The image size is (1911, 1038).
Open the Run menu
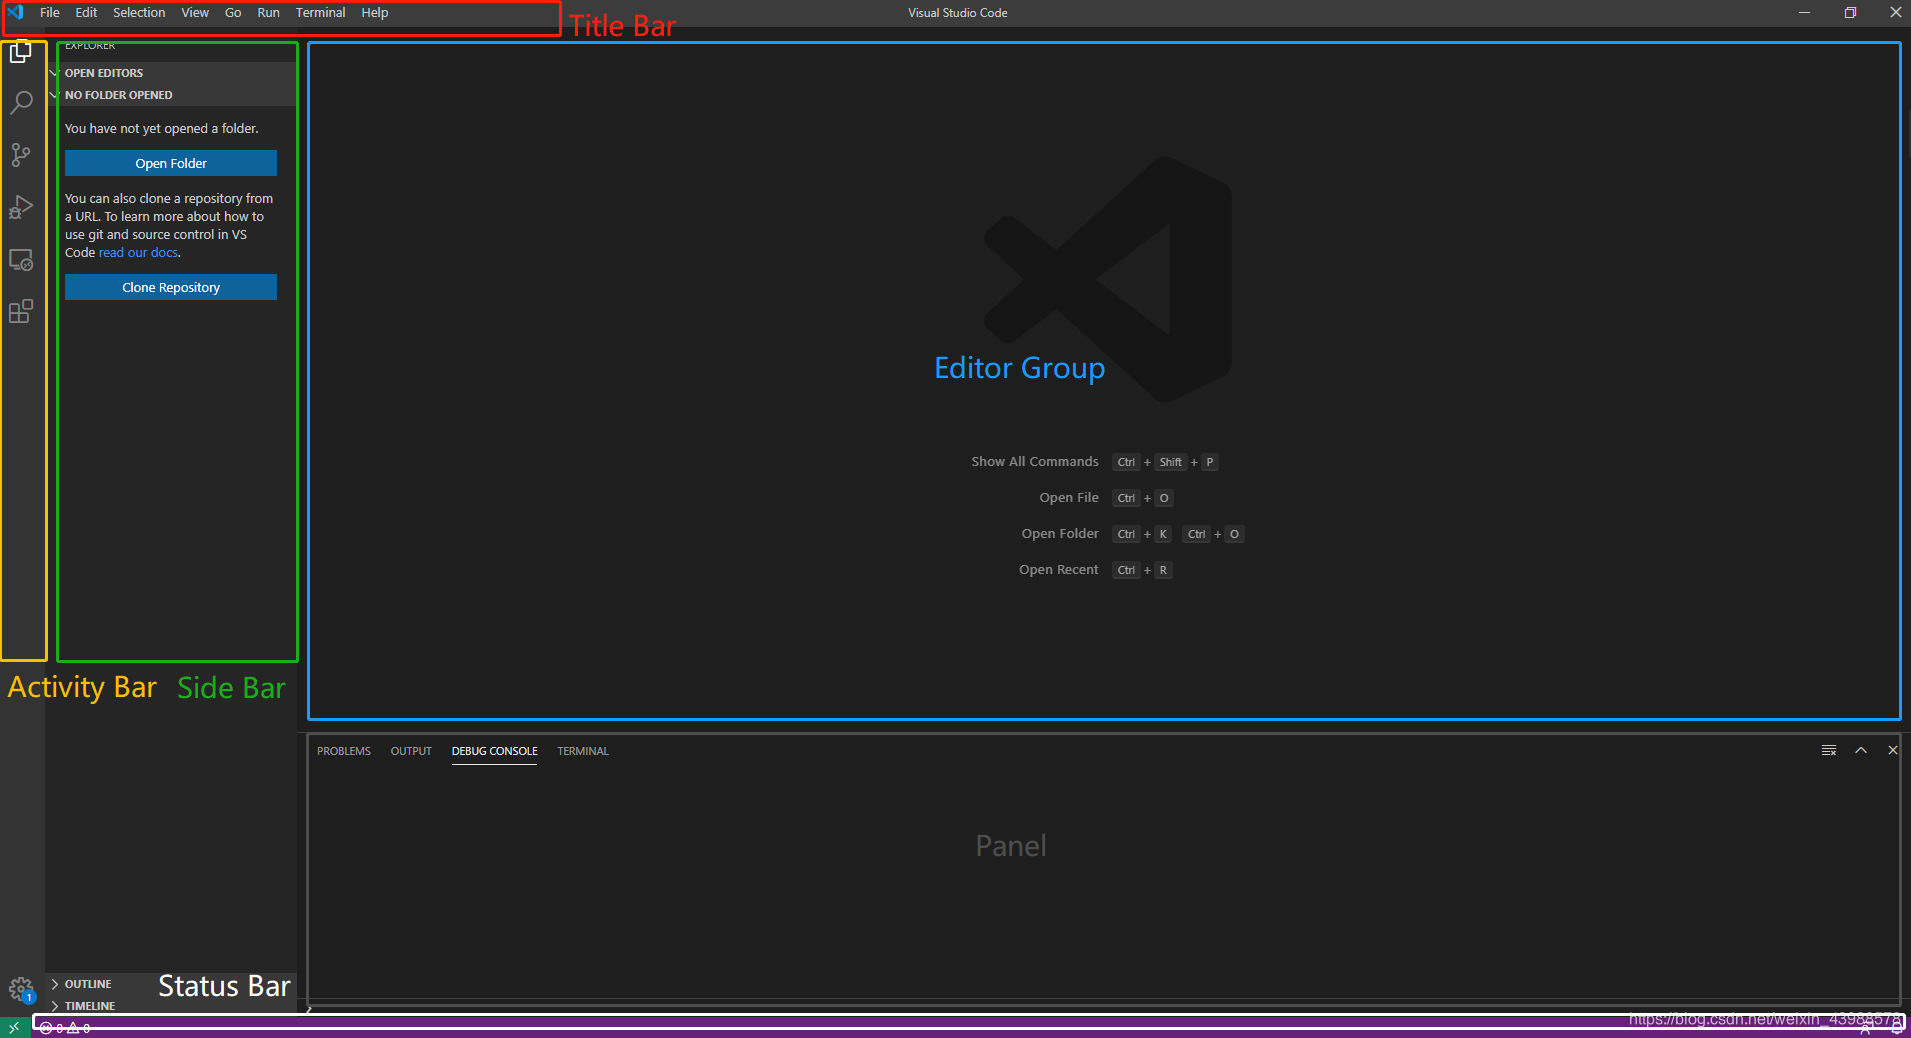pyautogui.click(x=268, y=13)
